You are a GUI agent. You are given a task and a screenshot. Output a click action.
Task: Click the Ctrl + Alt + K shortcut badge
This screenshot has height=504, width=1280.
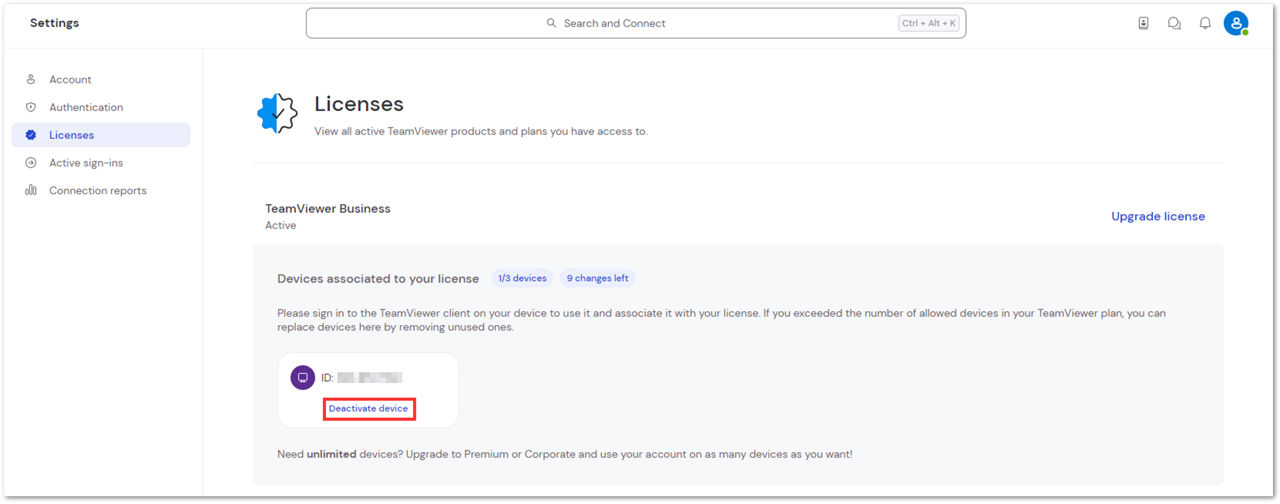[x=928, y=23]
